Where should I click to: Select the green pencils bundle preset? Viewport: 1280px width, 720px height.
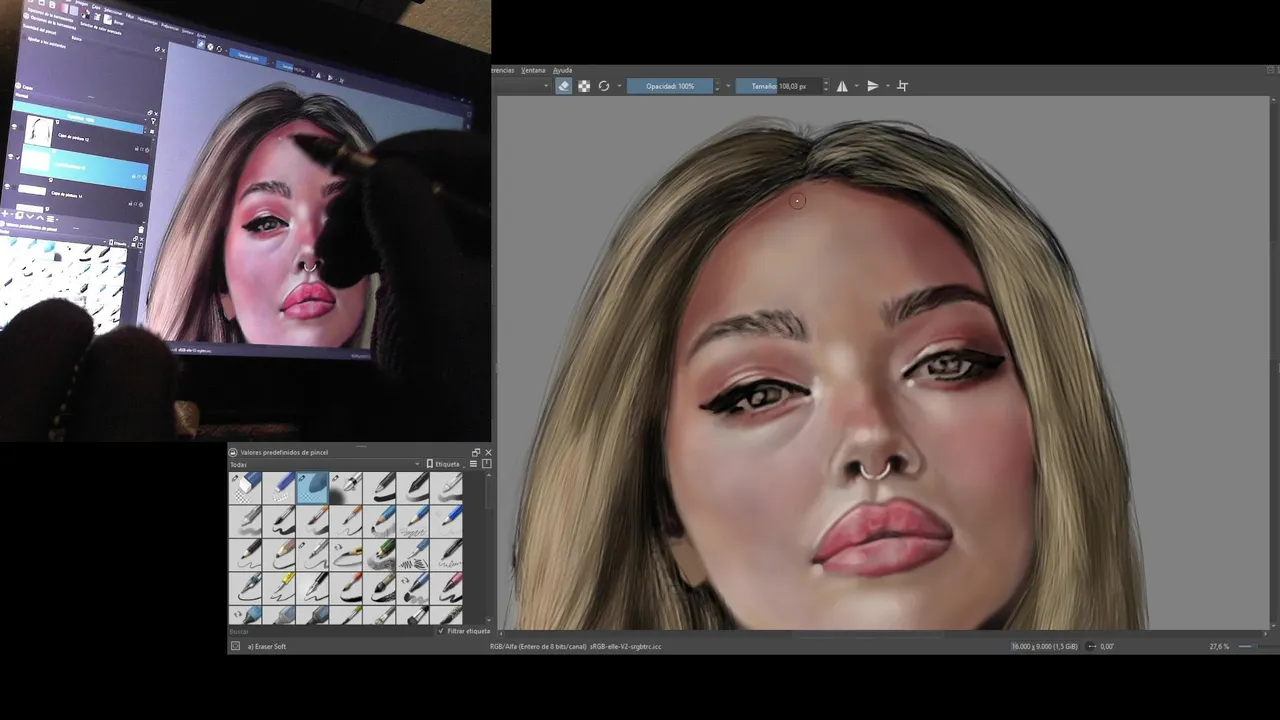click(x=379, y=554)
